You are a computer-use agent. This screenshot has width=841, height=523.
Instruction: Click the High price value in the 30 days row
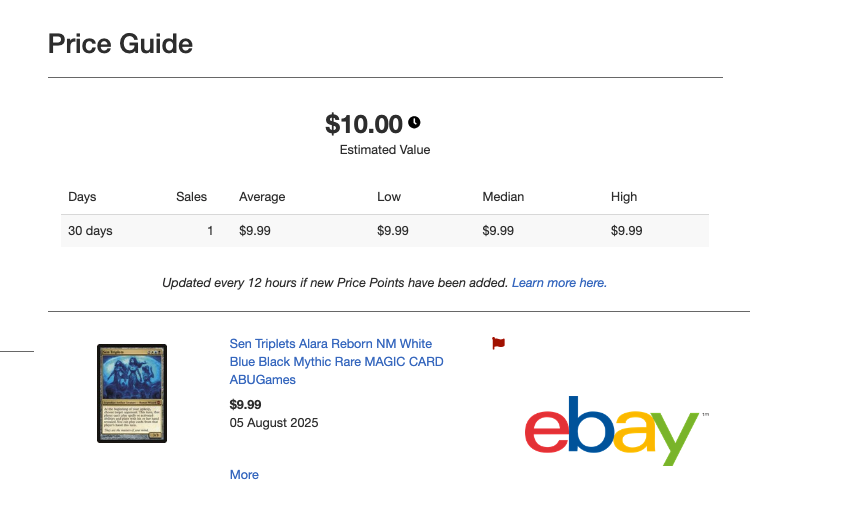pyautogui.click(x=626, y=231)
